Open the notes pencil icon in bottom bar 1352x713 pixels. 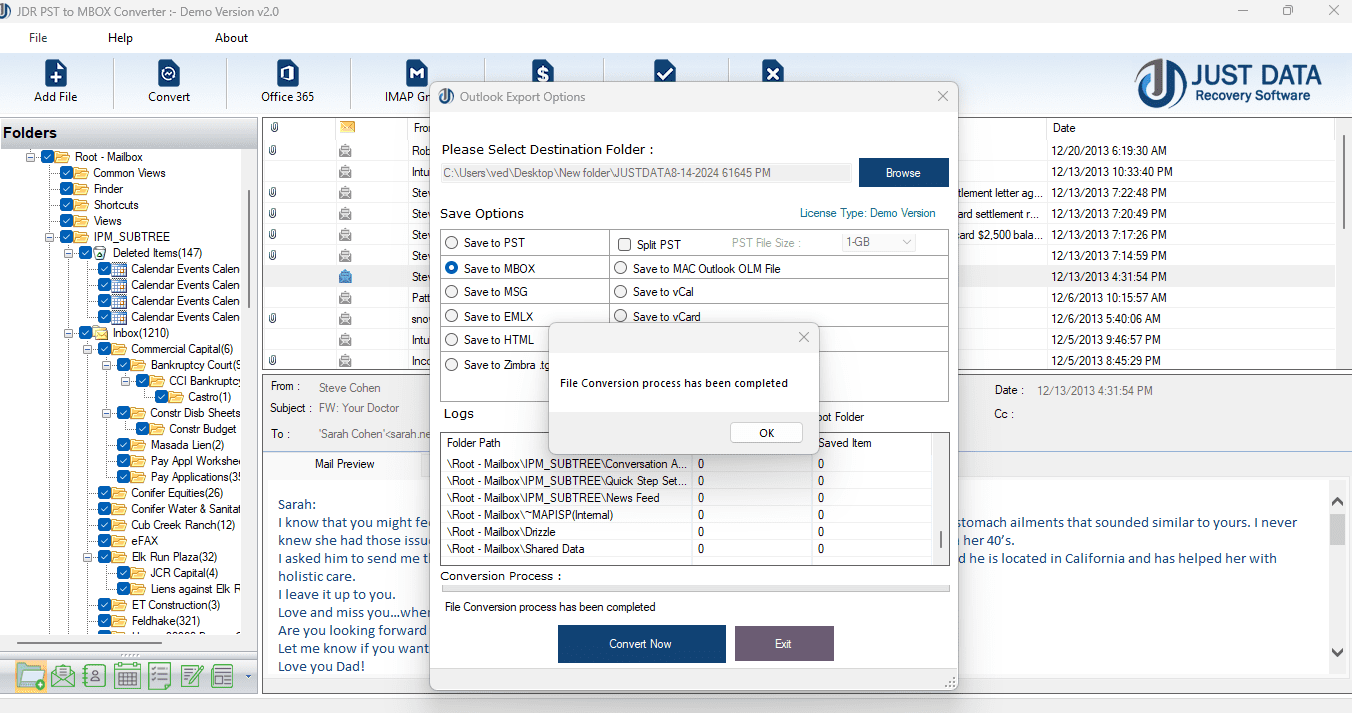coord(191,676)
